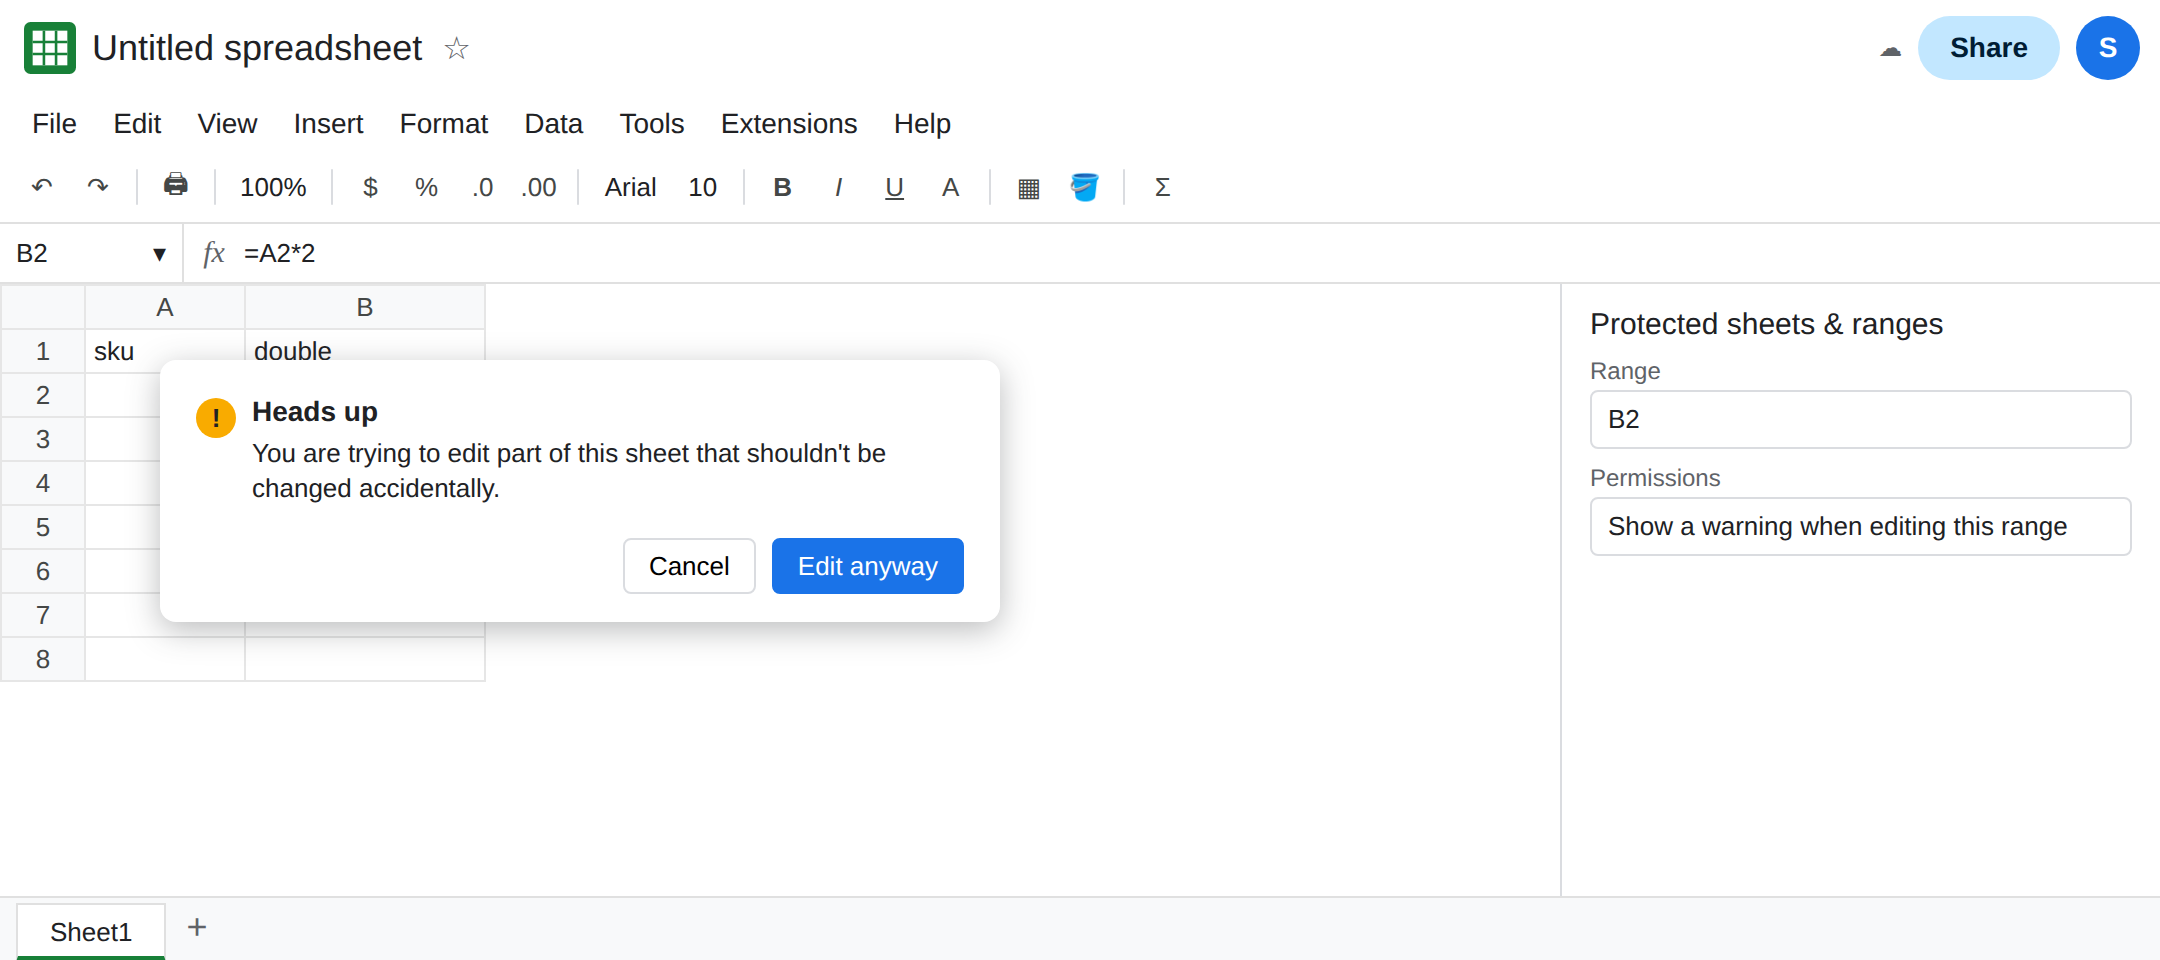Switch to the Sheet1 tab

[91, 931]
